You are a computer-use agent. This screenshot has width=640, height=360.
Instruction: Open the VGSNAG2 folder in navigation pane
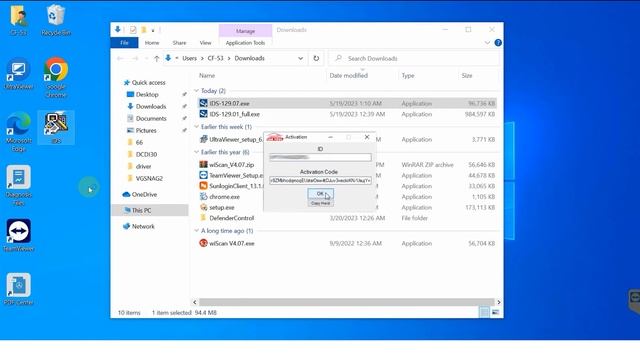tap(149, 178)
